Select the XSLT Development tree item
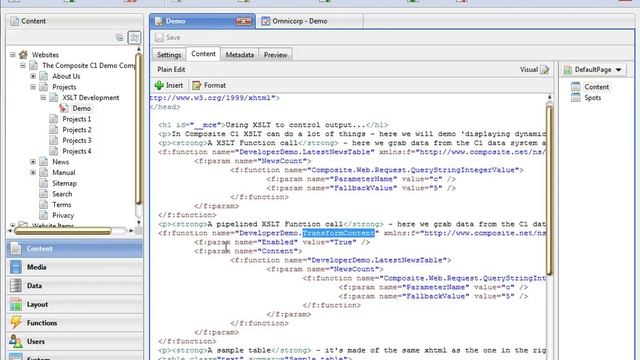640x360 pixels. pos(91,98)
